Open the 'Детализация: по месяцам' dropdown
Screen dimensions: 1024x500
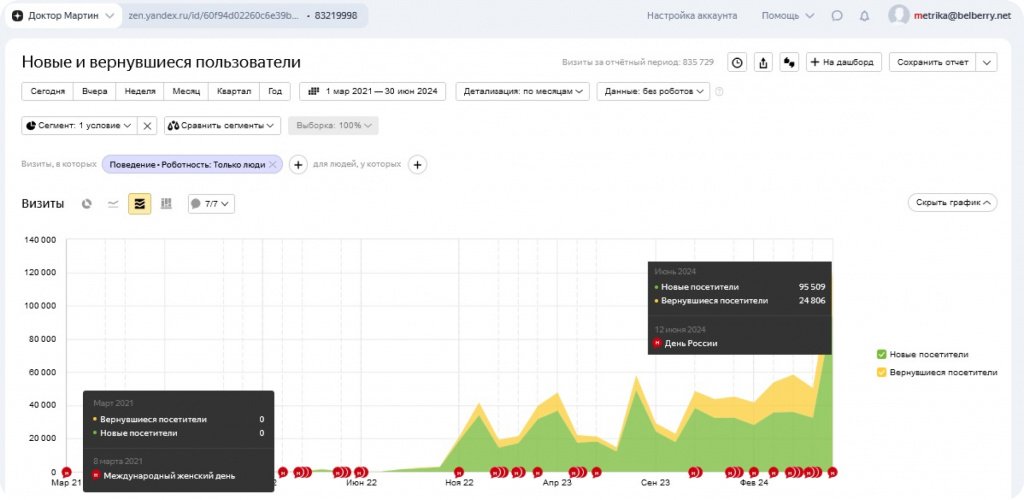coord(523,91)
